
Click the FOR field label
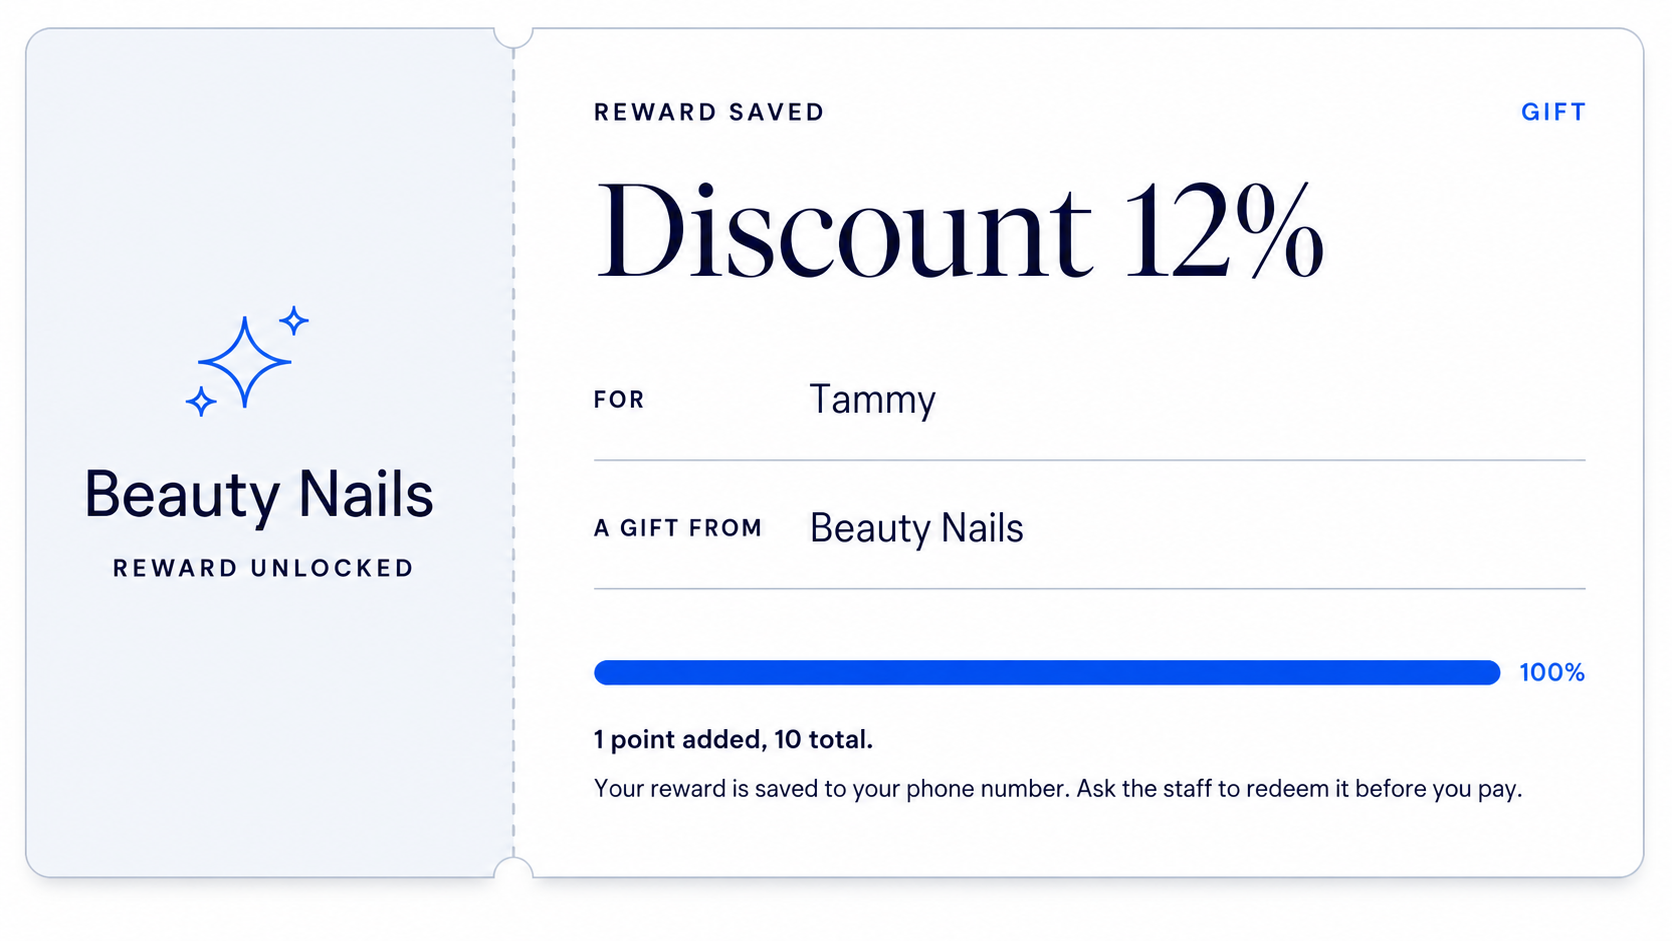[x=619, y=400]
